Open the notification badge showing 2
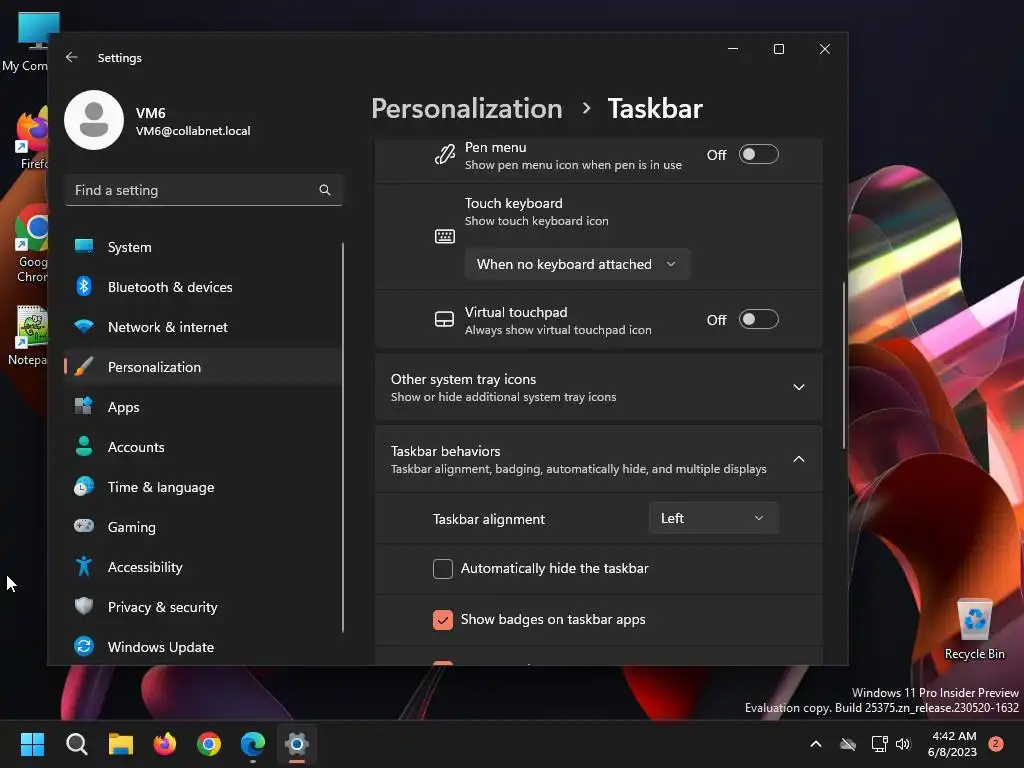Image resolution: width=1024 pixels, height=768 pixels. coord(996,744)
